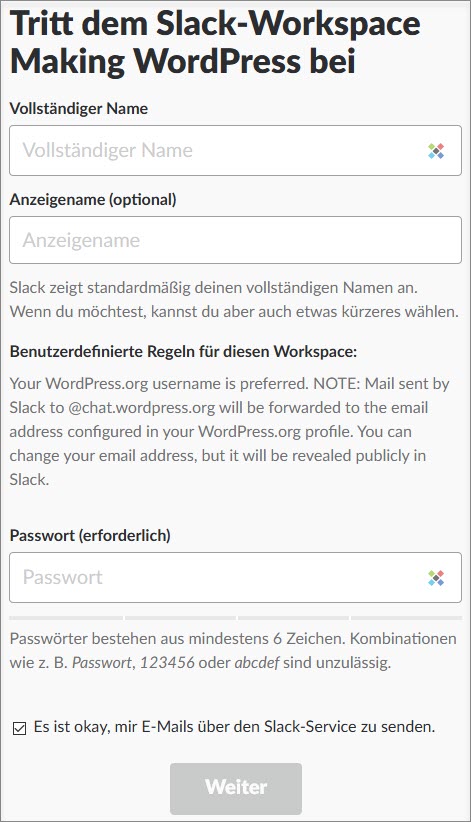Click 'Benutzerdefinierte Regeln für diesen Workspace' heading

183,351
